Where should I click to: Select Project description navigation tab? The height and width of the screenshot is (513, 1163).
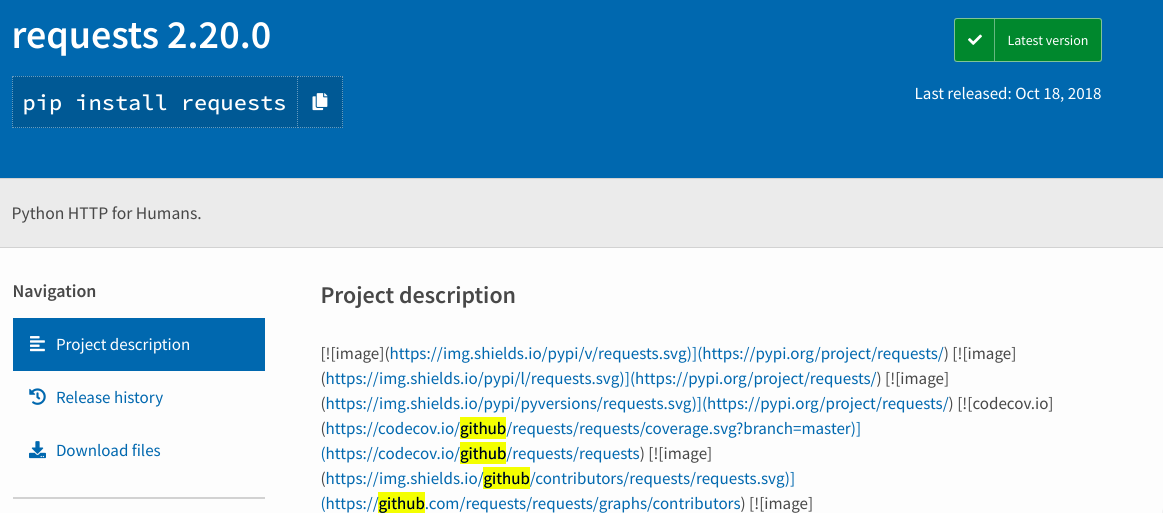pos(139,344)
